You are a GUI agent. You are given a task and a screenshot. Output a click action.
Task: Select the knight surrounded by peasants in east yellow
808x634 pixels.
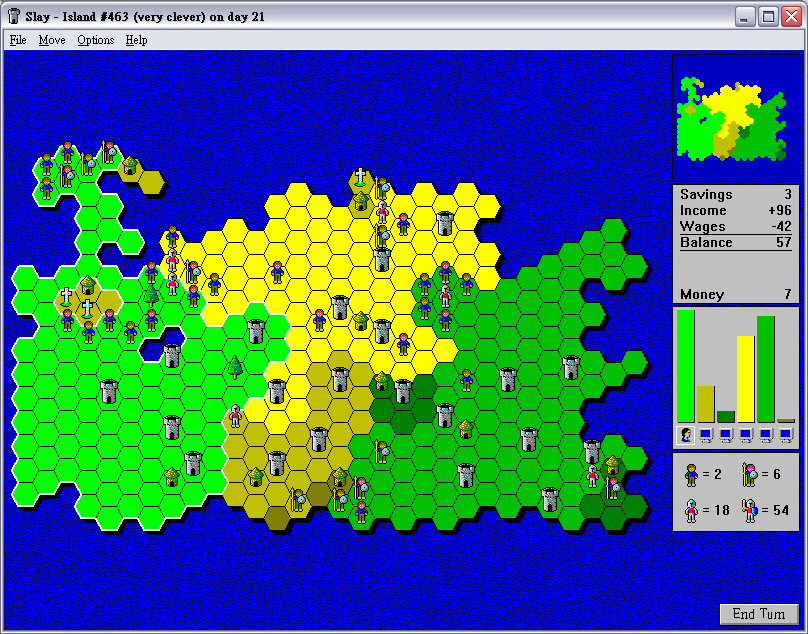445,296
